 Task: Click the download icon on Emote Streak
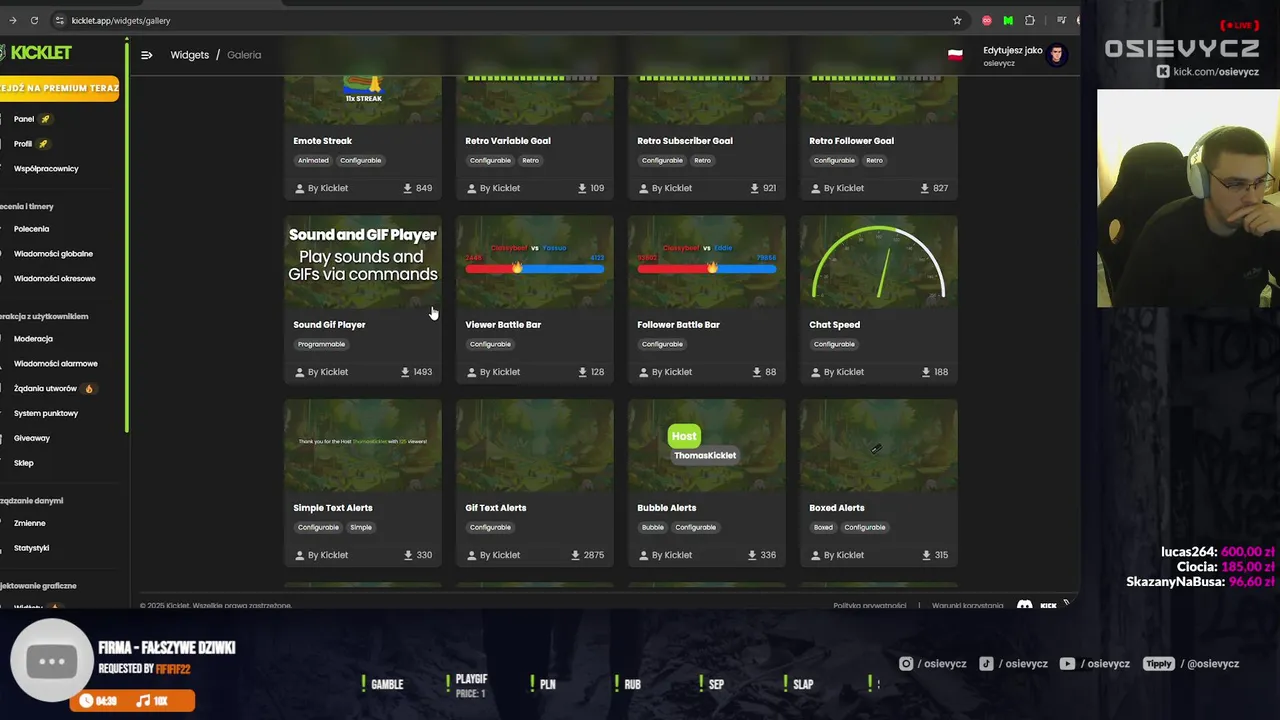(x=408, y=188)
